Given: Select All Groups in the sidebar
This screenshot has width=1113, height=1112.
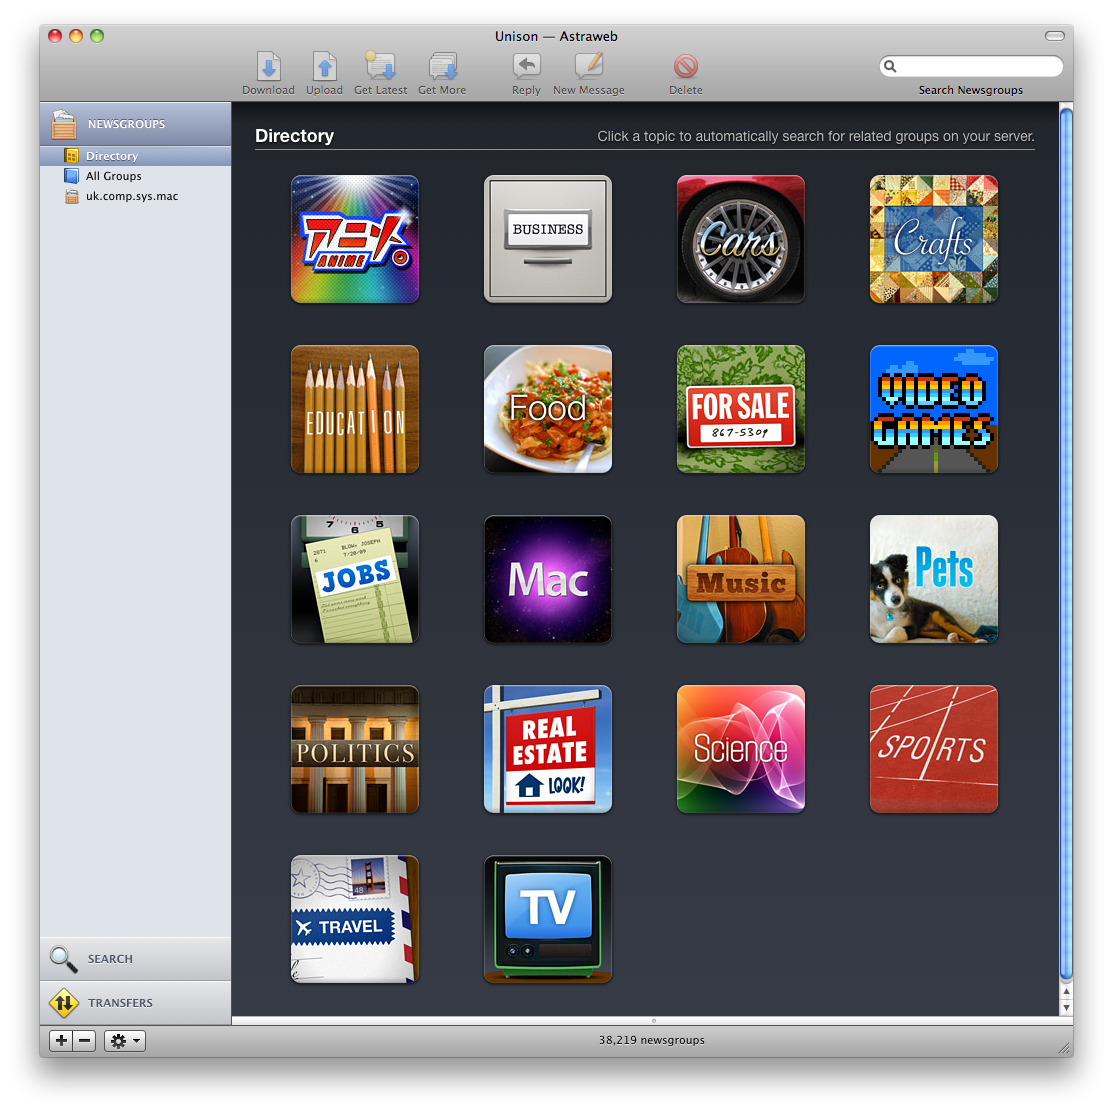Looking at the screenshot, I should (x=113, y=176).
